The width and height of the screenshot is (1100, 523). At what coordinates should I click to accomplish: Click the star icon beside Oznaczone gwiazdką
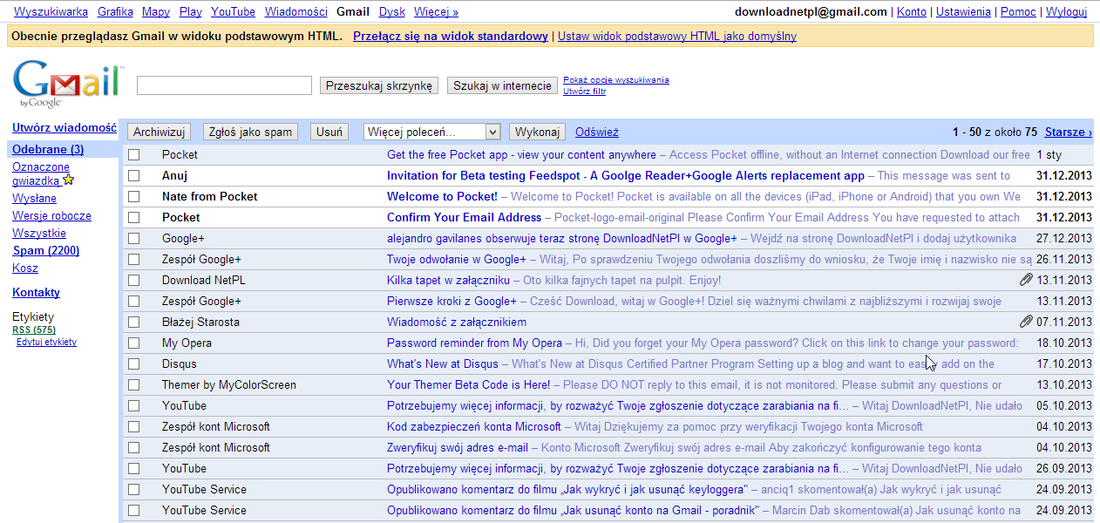point(69,181)
